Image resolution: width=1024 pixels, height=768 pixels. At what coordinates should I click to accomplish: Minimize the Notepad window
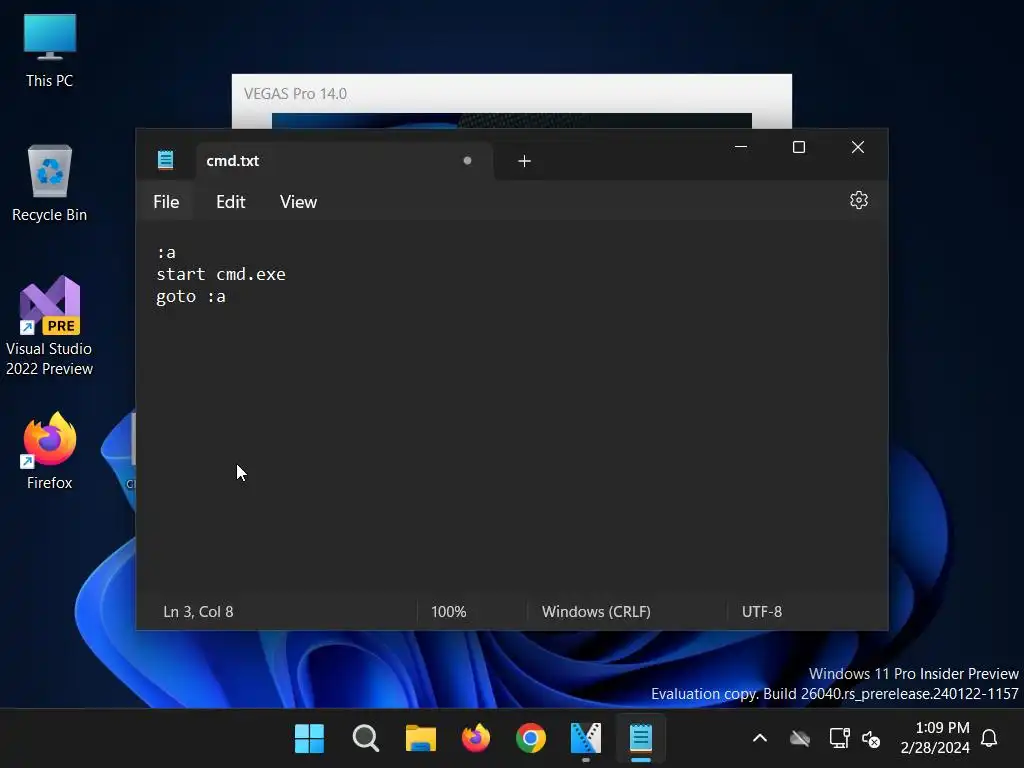coord(741,147)
